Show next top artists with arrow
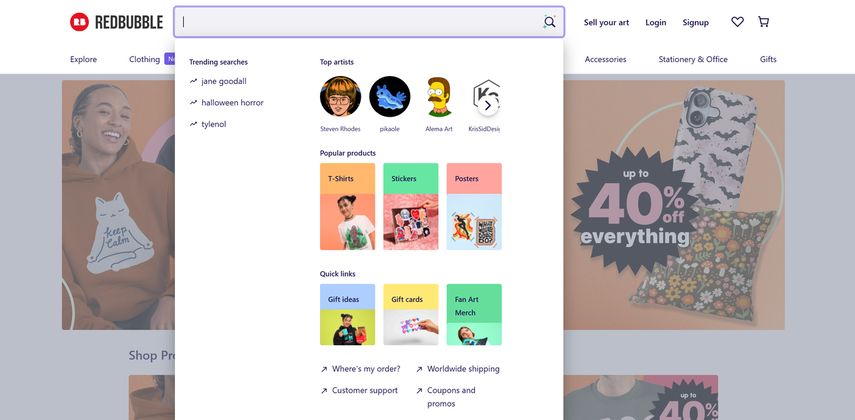 click(488, 105)
